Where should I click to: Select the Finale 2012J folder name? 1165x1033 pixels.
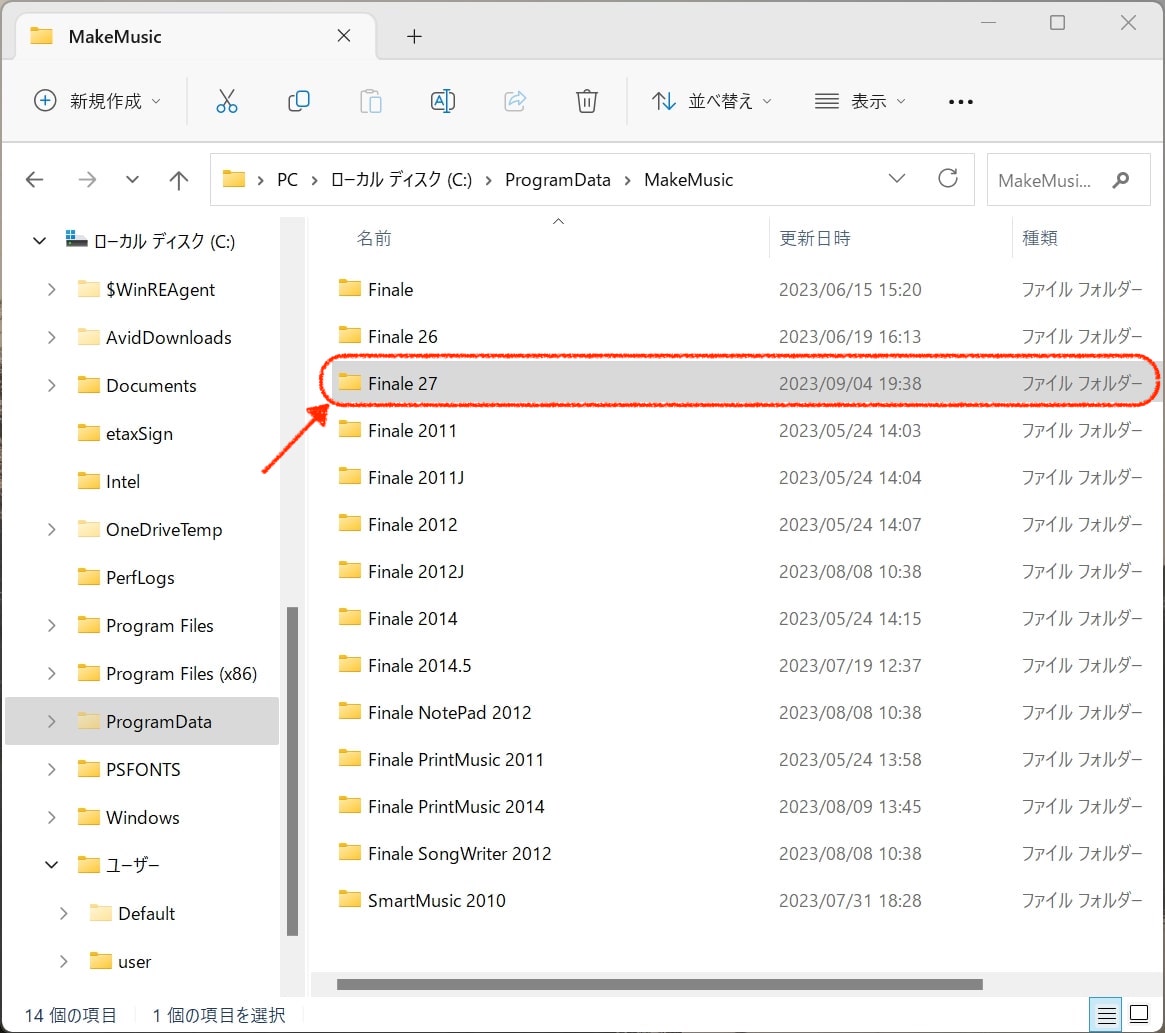[x=416, y=571]
